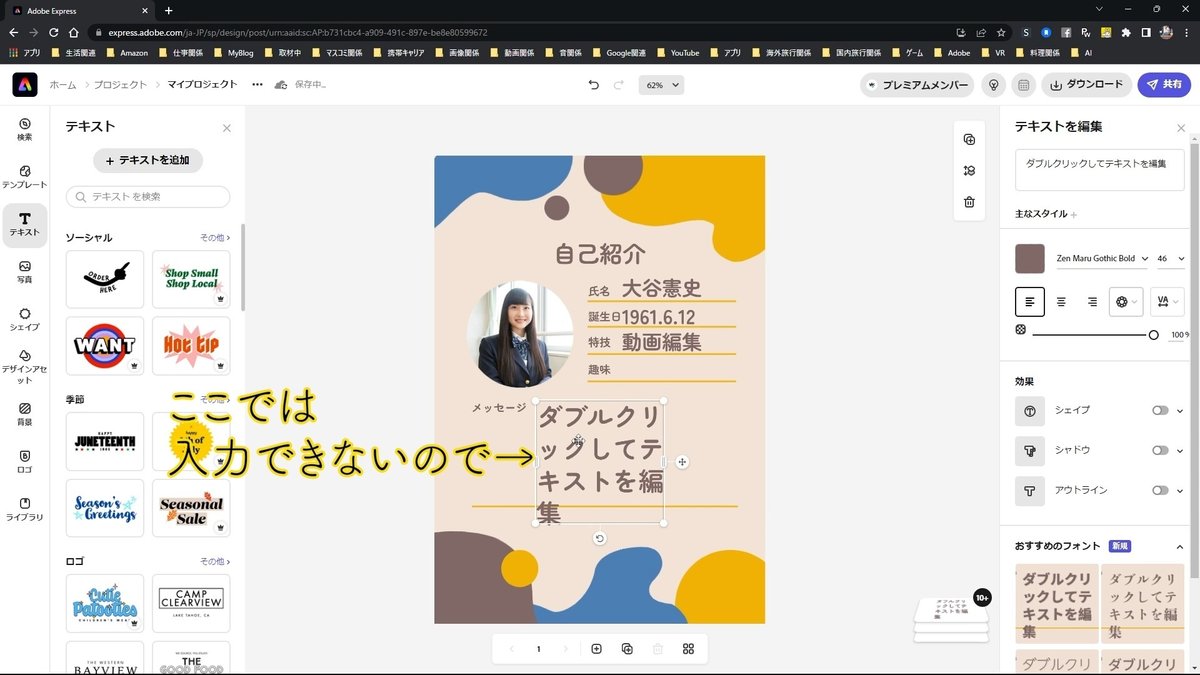Viewport: 1200px width, 675px height.
Task: Click the Premium Member (プレミアムメンバー) button
Action: pos(917,85)
